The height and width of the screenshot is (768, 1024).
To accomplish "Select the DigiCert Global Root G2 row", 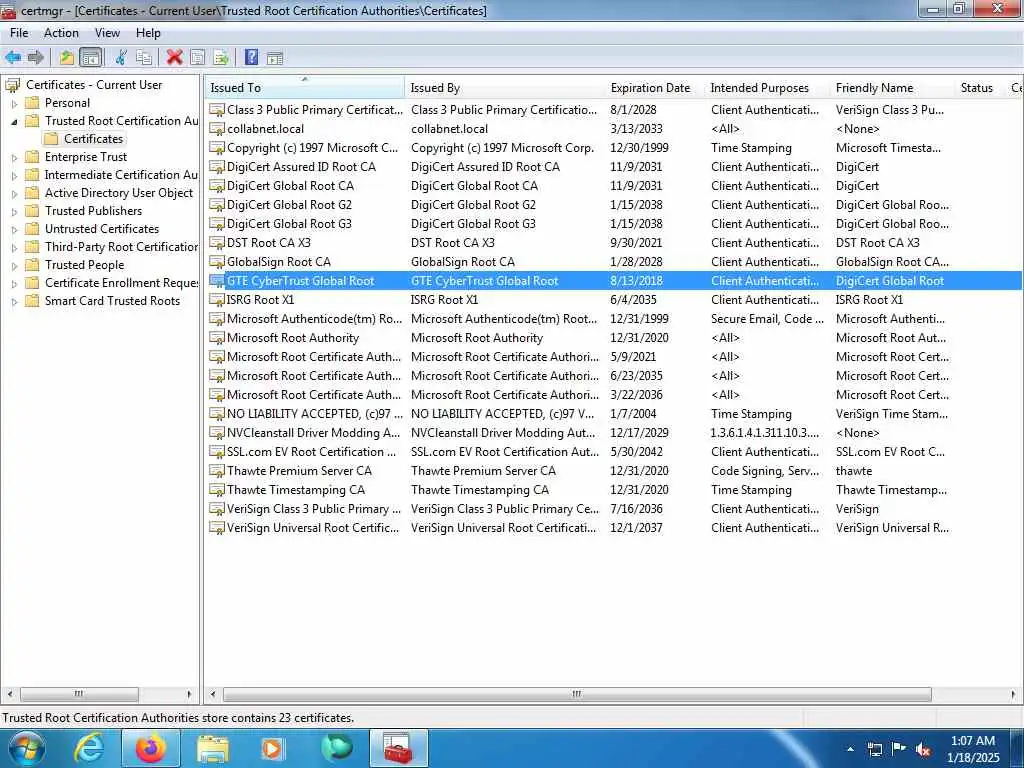I will [614, 205].
